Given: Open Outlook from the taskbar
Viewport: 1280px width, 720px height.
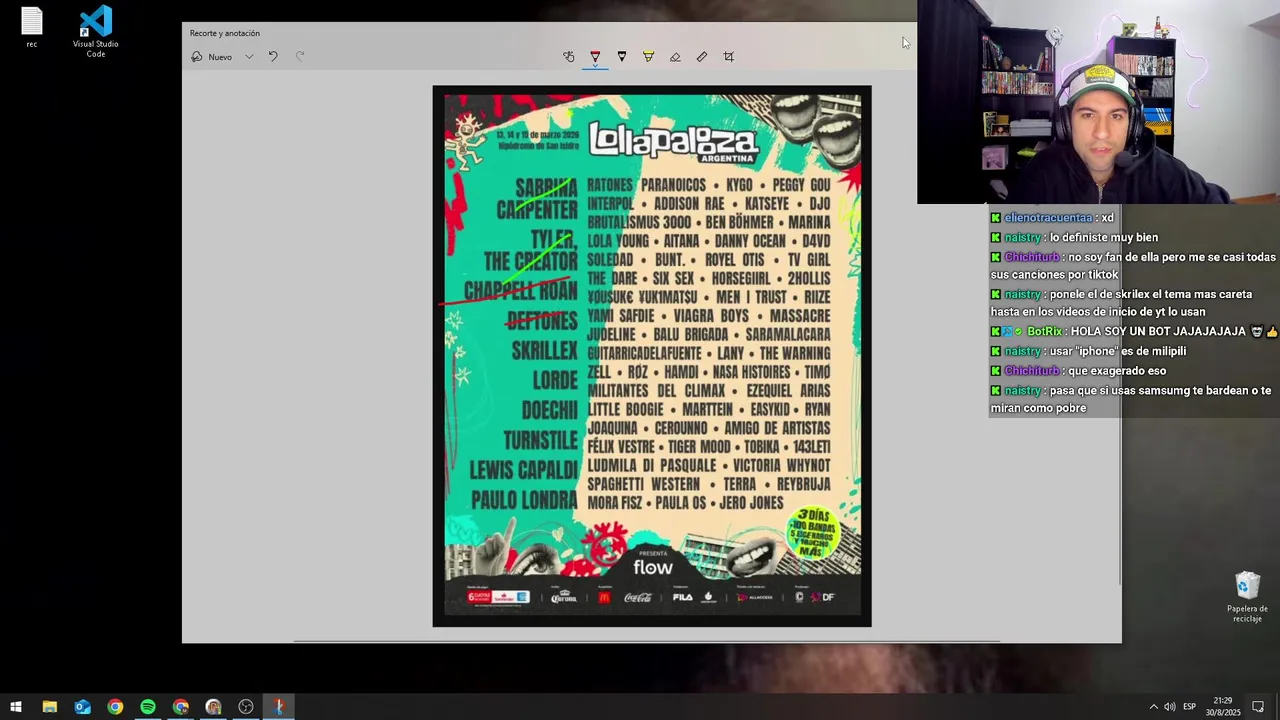Looking at the screenshot, I should (x=82, y=707).
